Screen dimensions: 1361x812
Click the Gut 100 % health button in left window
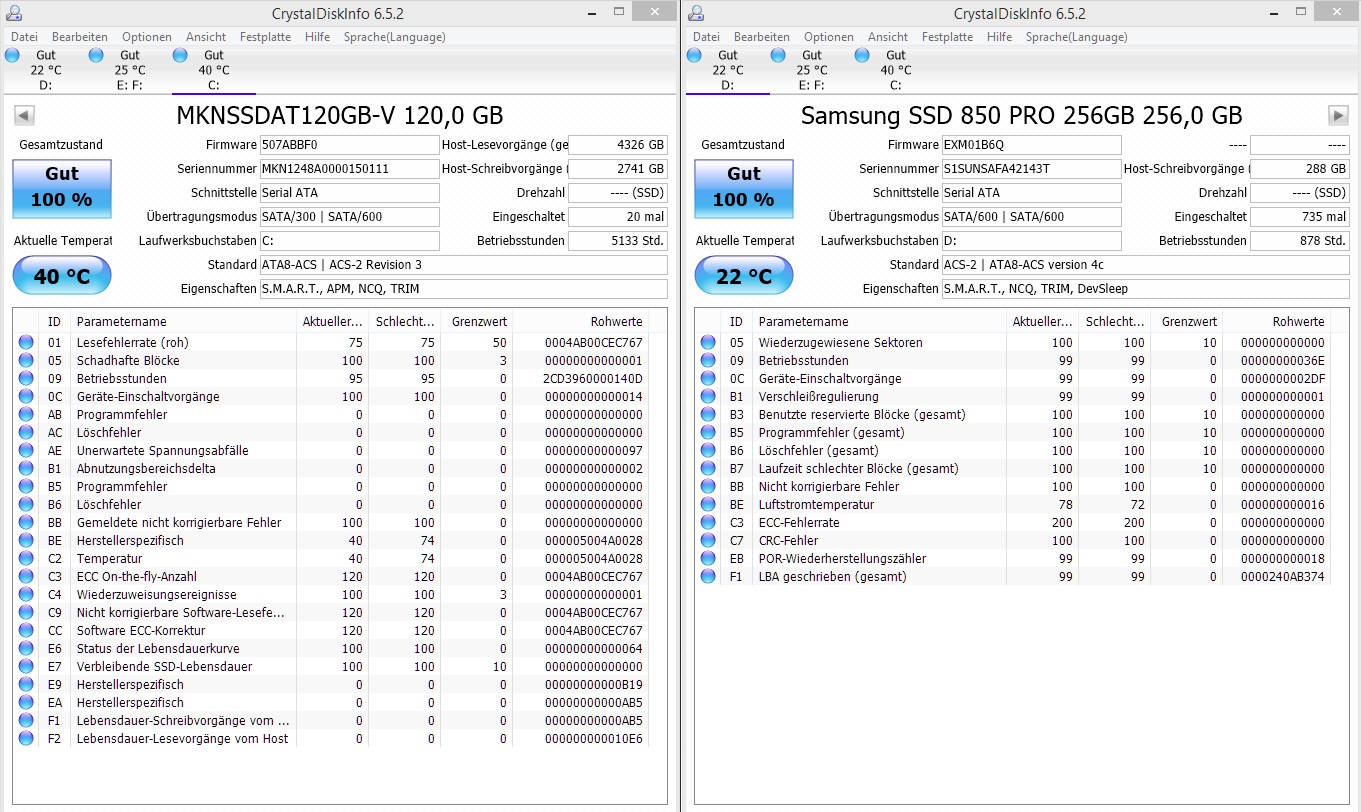pyautogui.click(x=61, y=187)
